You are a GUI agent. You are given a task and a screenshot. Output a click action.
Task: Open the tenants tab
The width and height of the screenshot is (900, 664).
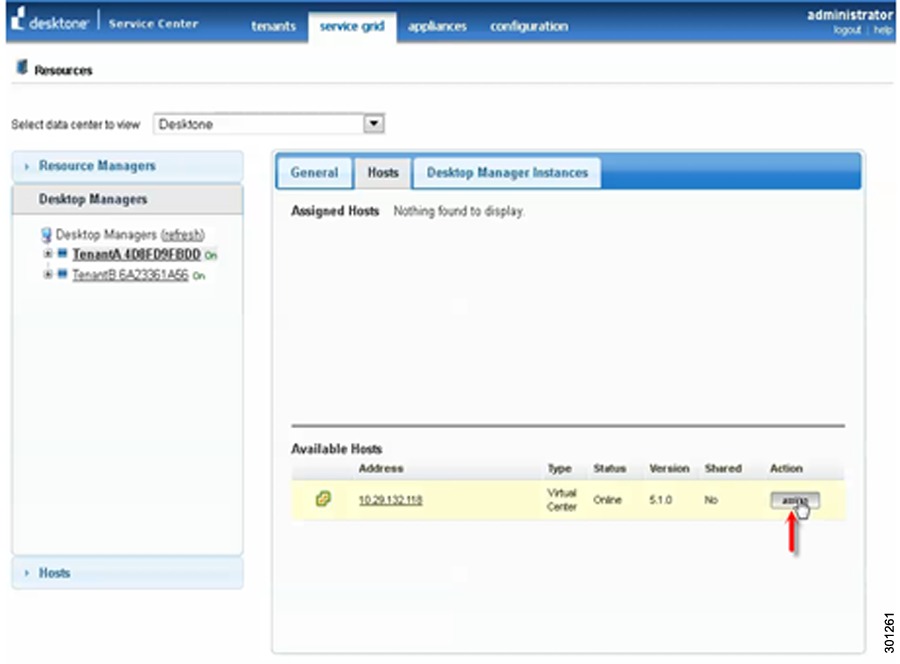(273, 26)
